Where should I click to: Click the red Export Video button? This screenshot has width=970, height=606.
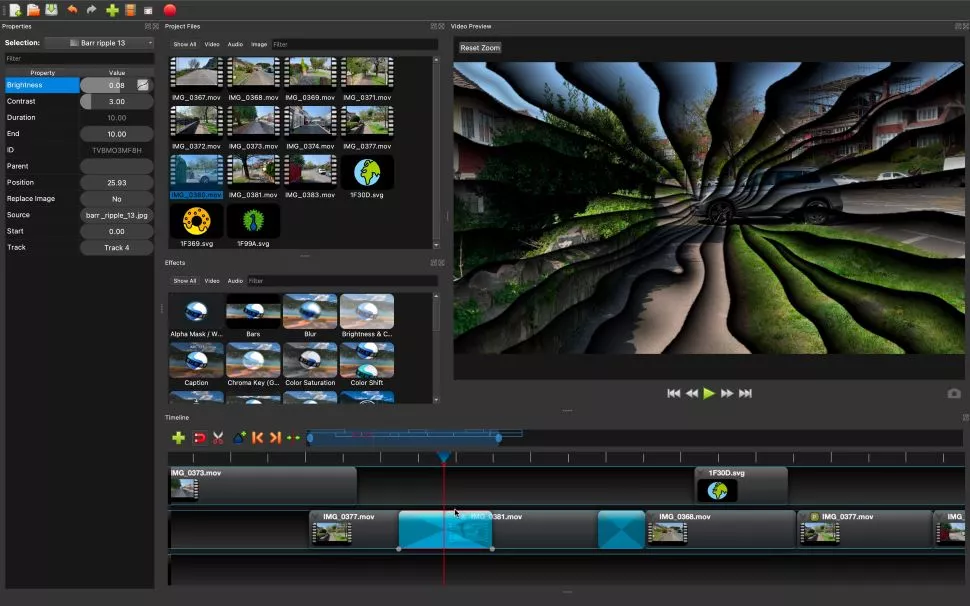[170, 10]
